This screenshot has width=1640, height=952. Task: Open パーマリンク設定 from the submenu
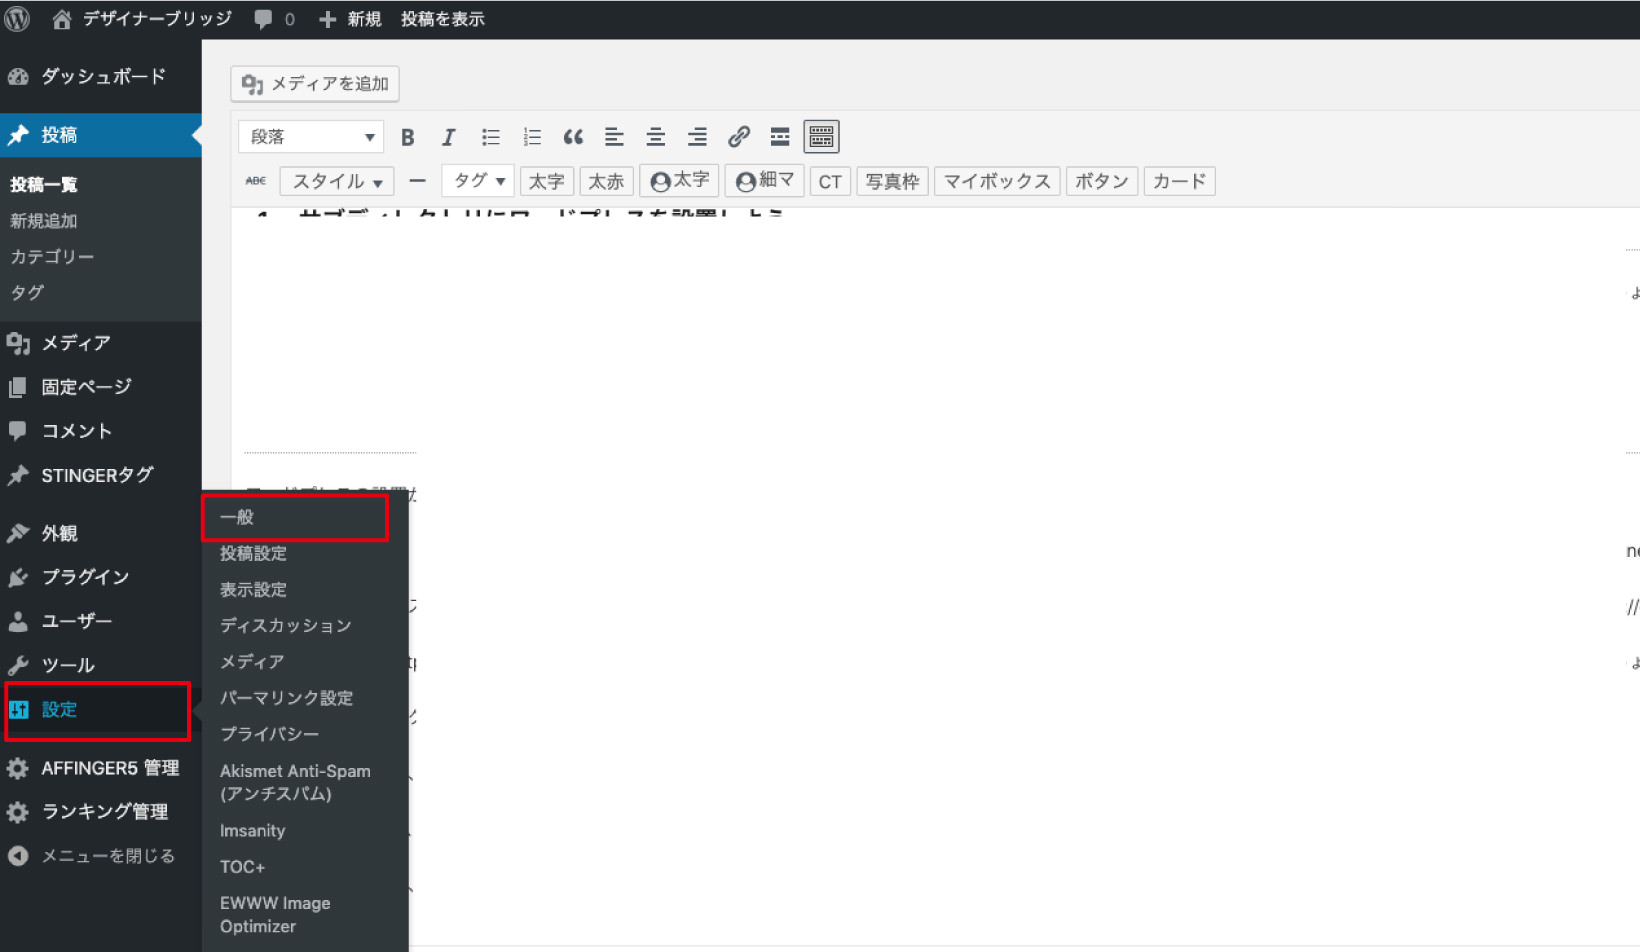coord(286,698)
